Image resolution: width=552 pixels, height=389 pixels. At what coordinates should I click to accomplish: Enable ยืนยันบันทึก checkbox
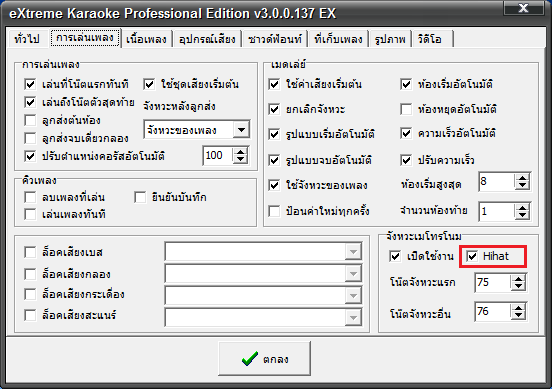[x=140, y=197]
